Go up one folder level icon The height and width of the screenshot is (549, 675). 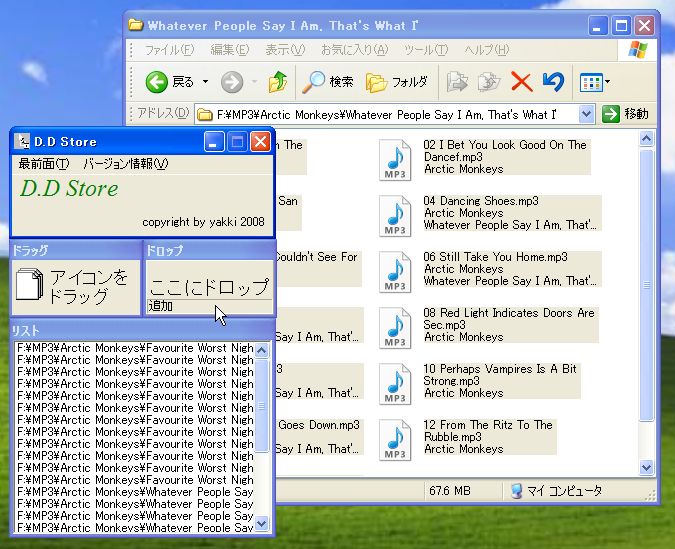point(278,82)
